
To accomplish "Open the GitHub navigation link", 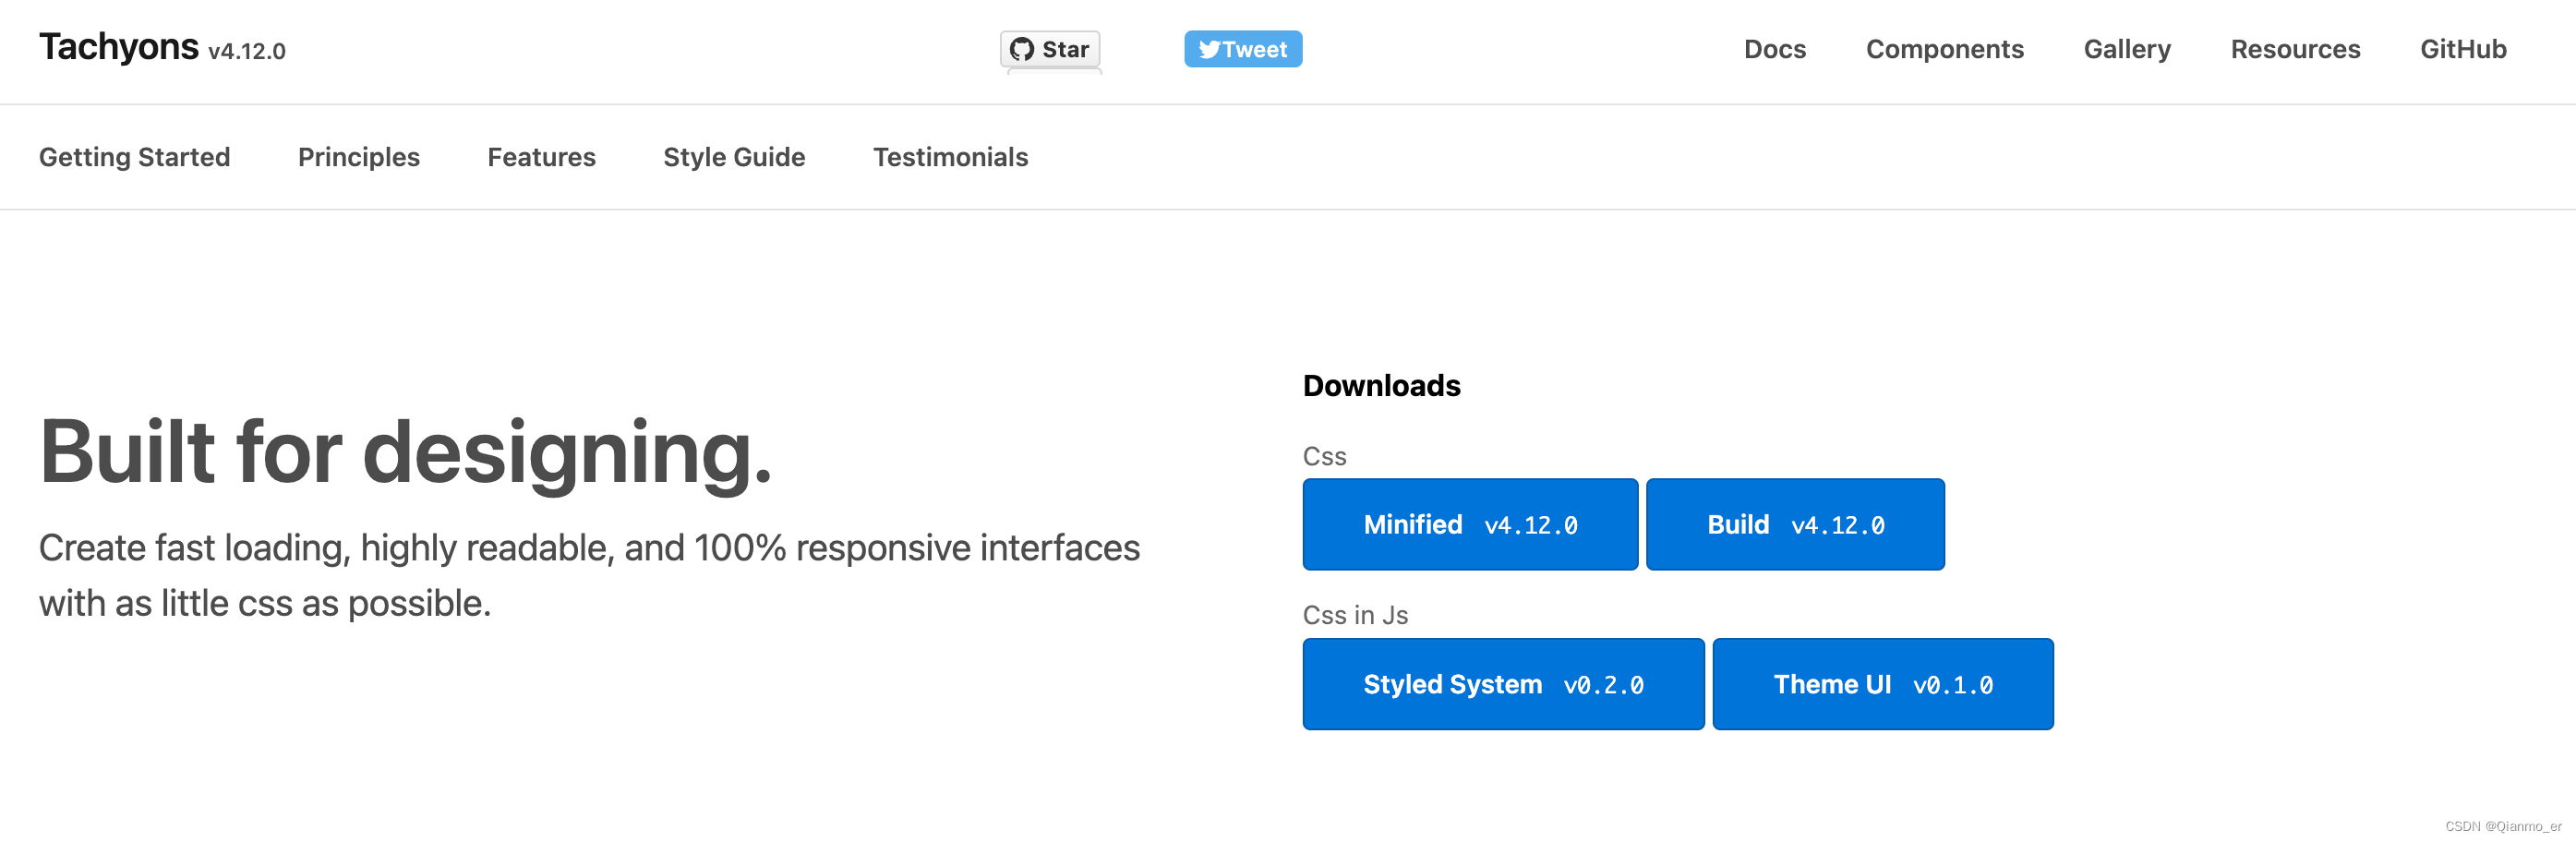I will click(x=2463, y=49).
